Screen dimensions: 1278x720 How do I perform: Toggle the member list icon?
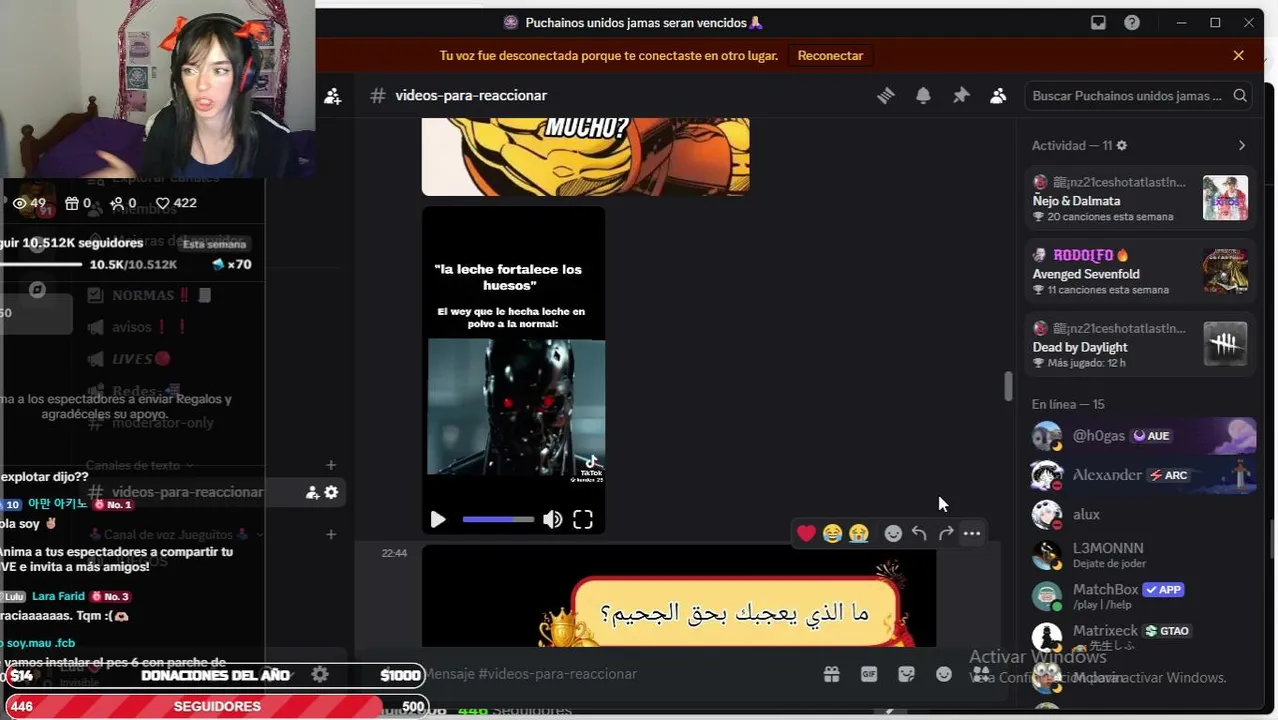click(998, 95)
